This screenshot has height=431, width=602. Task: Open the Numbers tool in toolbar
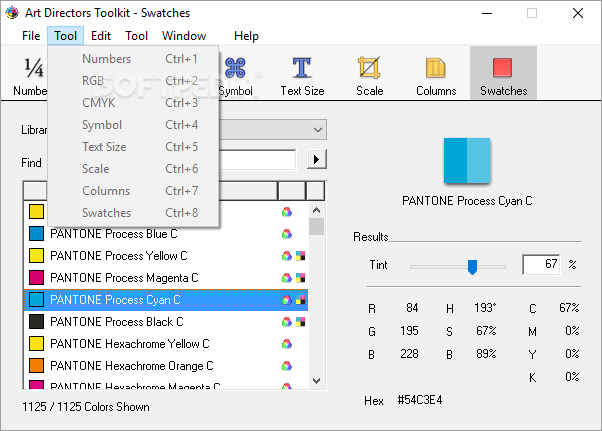[30, 75]
